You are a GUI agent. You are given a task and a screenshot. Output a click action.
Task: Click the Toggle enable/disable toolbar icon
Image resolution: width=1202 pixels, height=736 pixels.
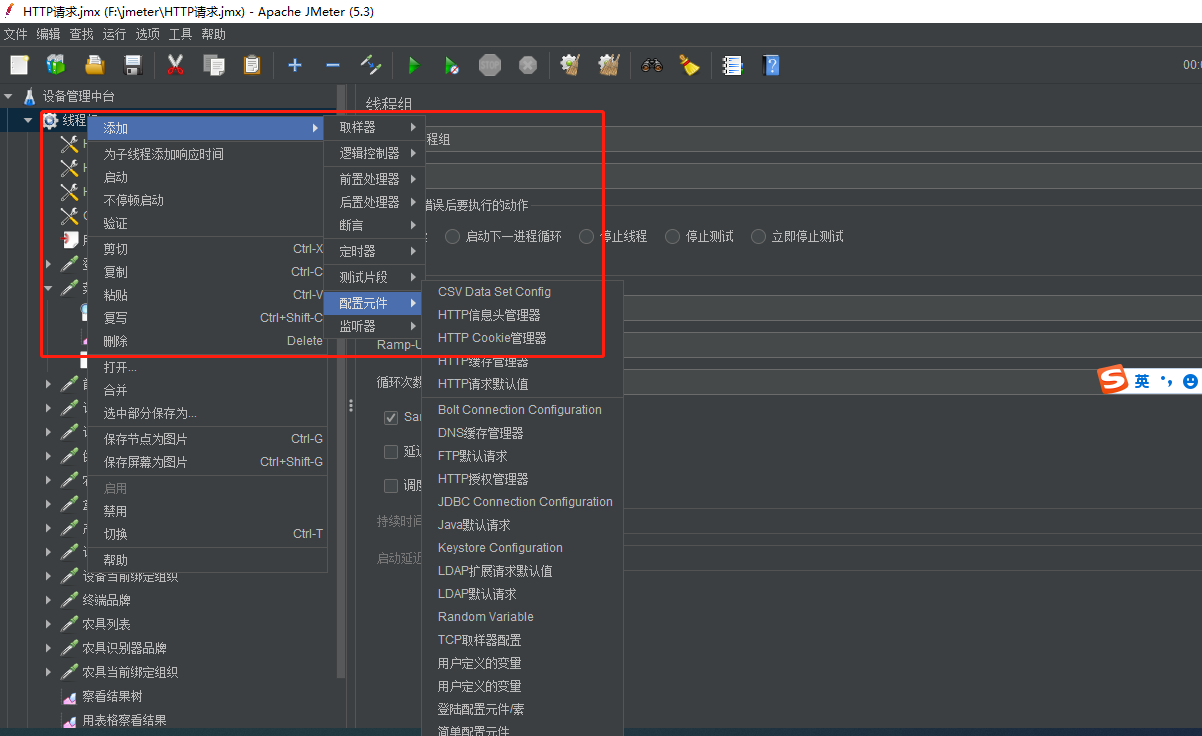click(x=371, y=65)
